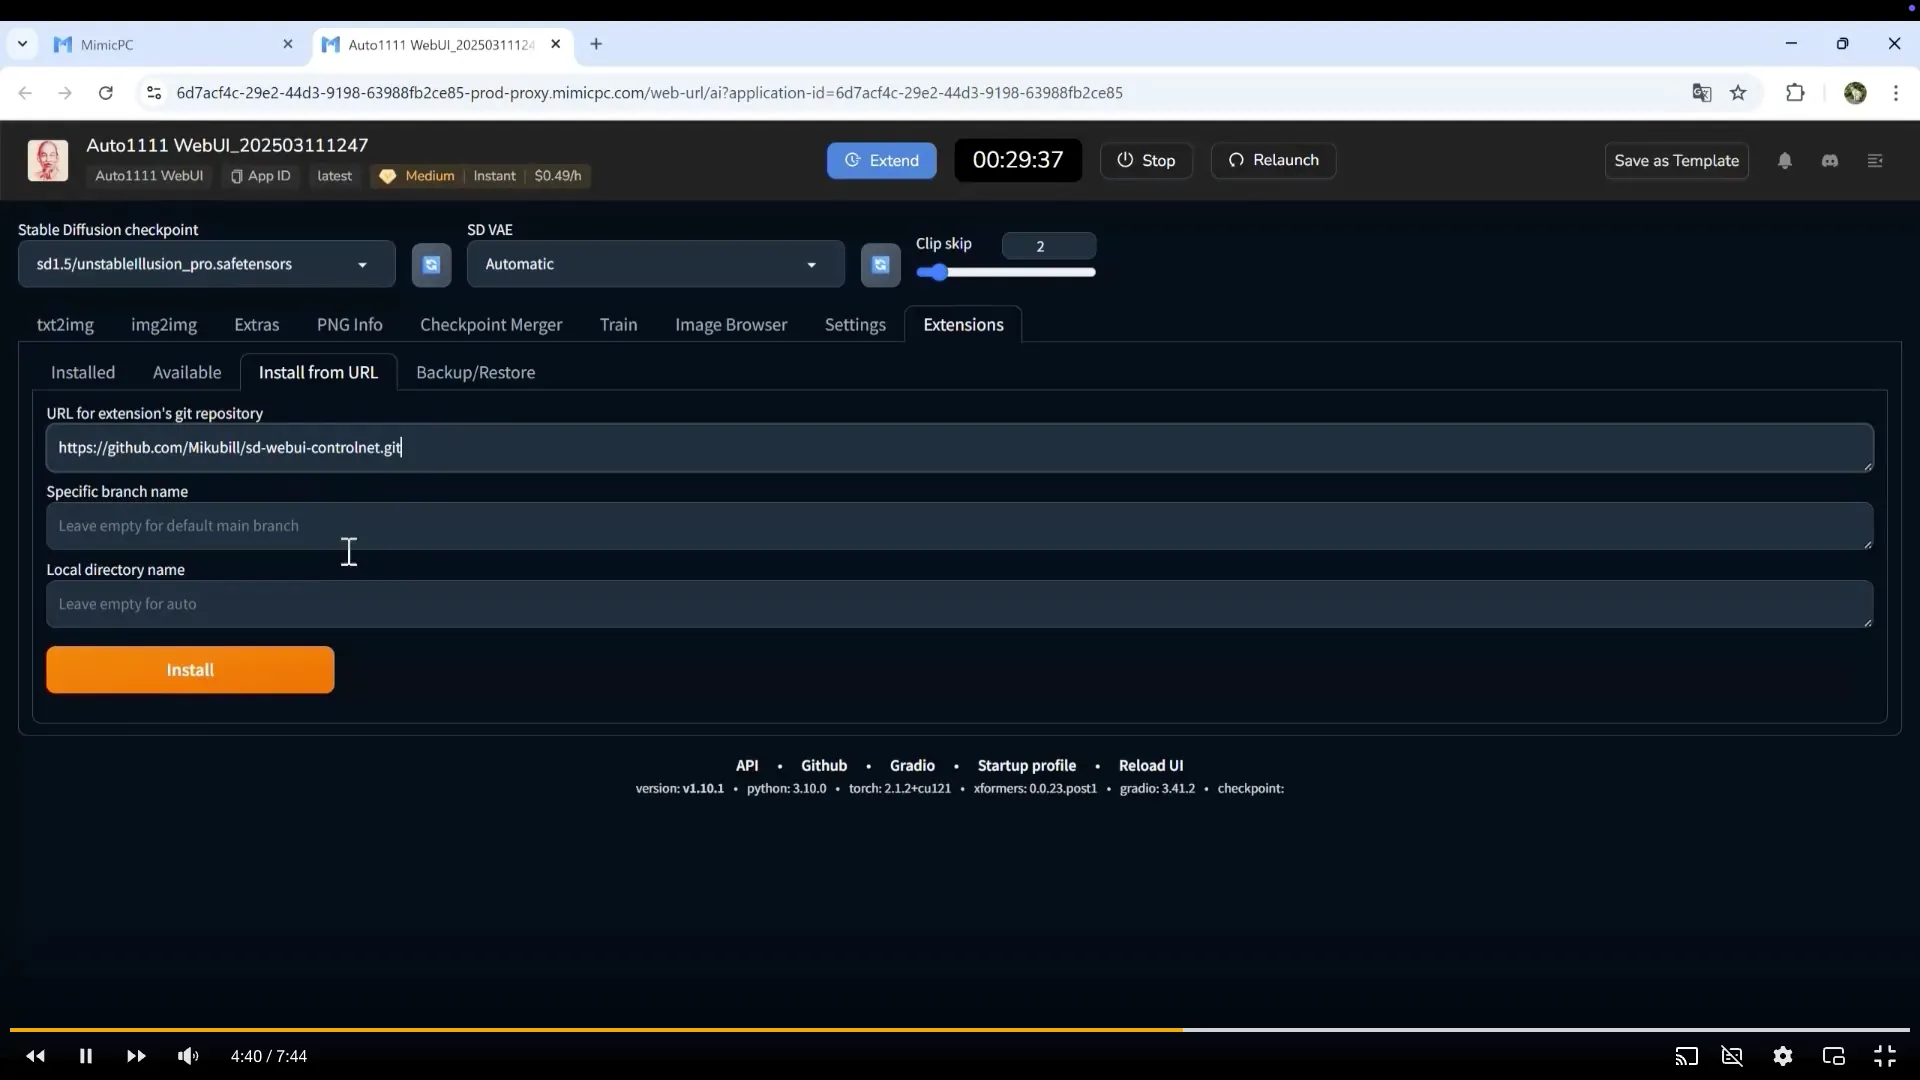This screenshot has height=1080, width=1920.
Task: Click the Discord icon in header
Action: pyautogui.click(x=1829, y=161)
